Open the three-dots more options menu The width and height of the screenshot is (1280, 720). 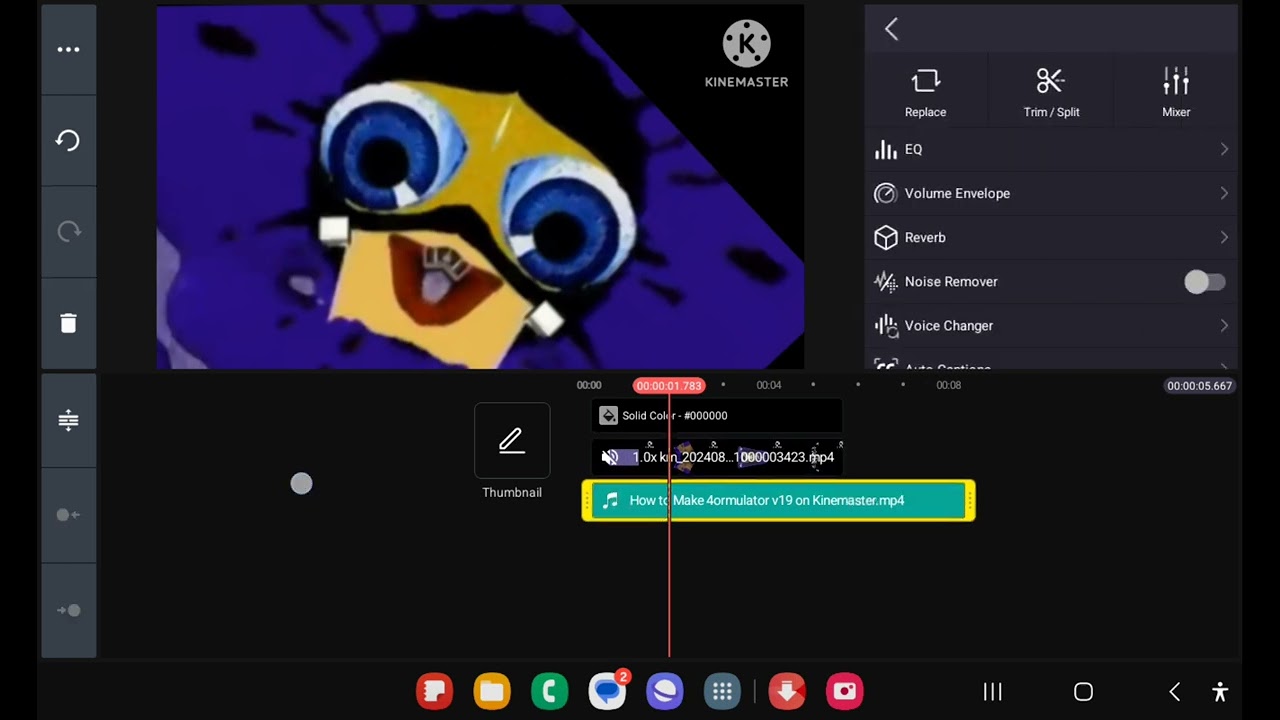(68, 49)
